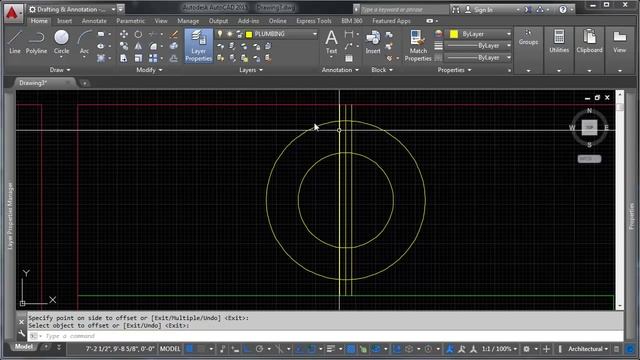Open the PLUMBING layer dropdown

[x=315, y=34]
